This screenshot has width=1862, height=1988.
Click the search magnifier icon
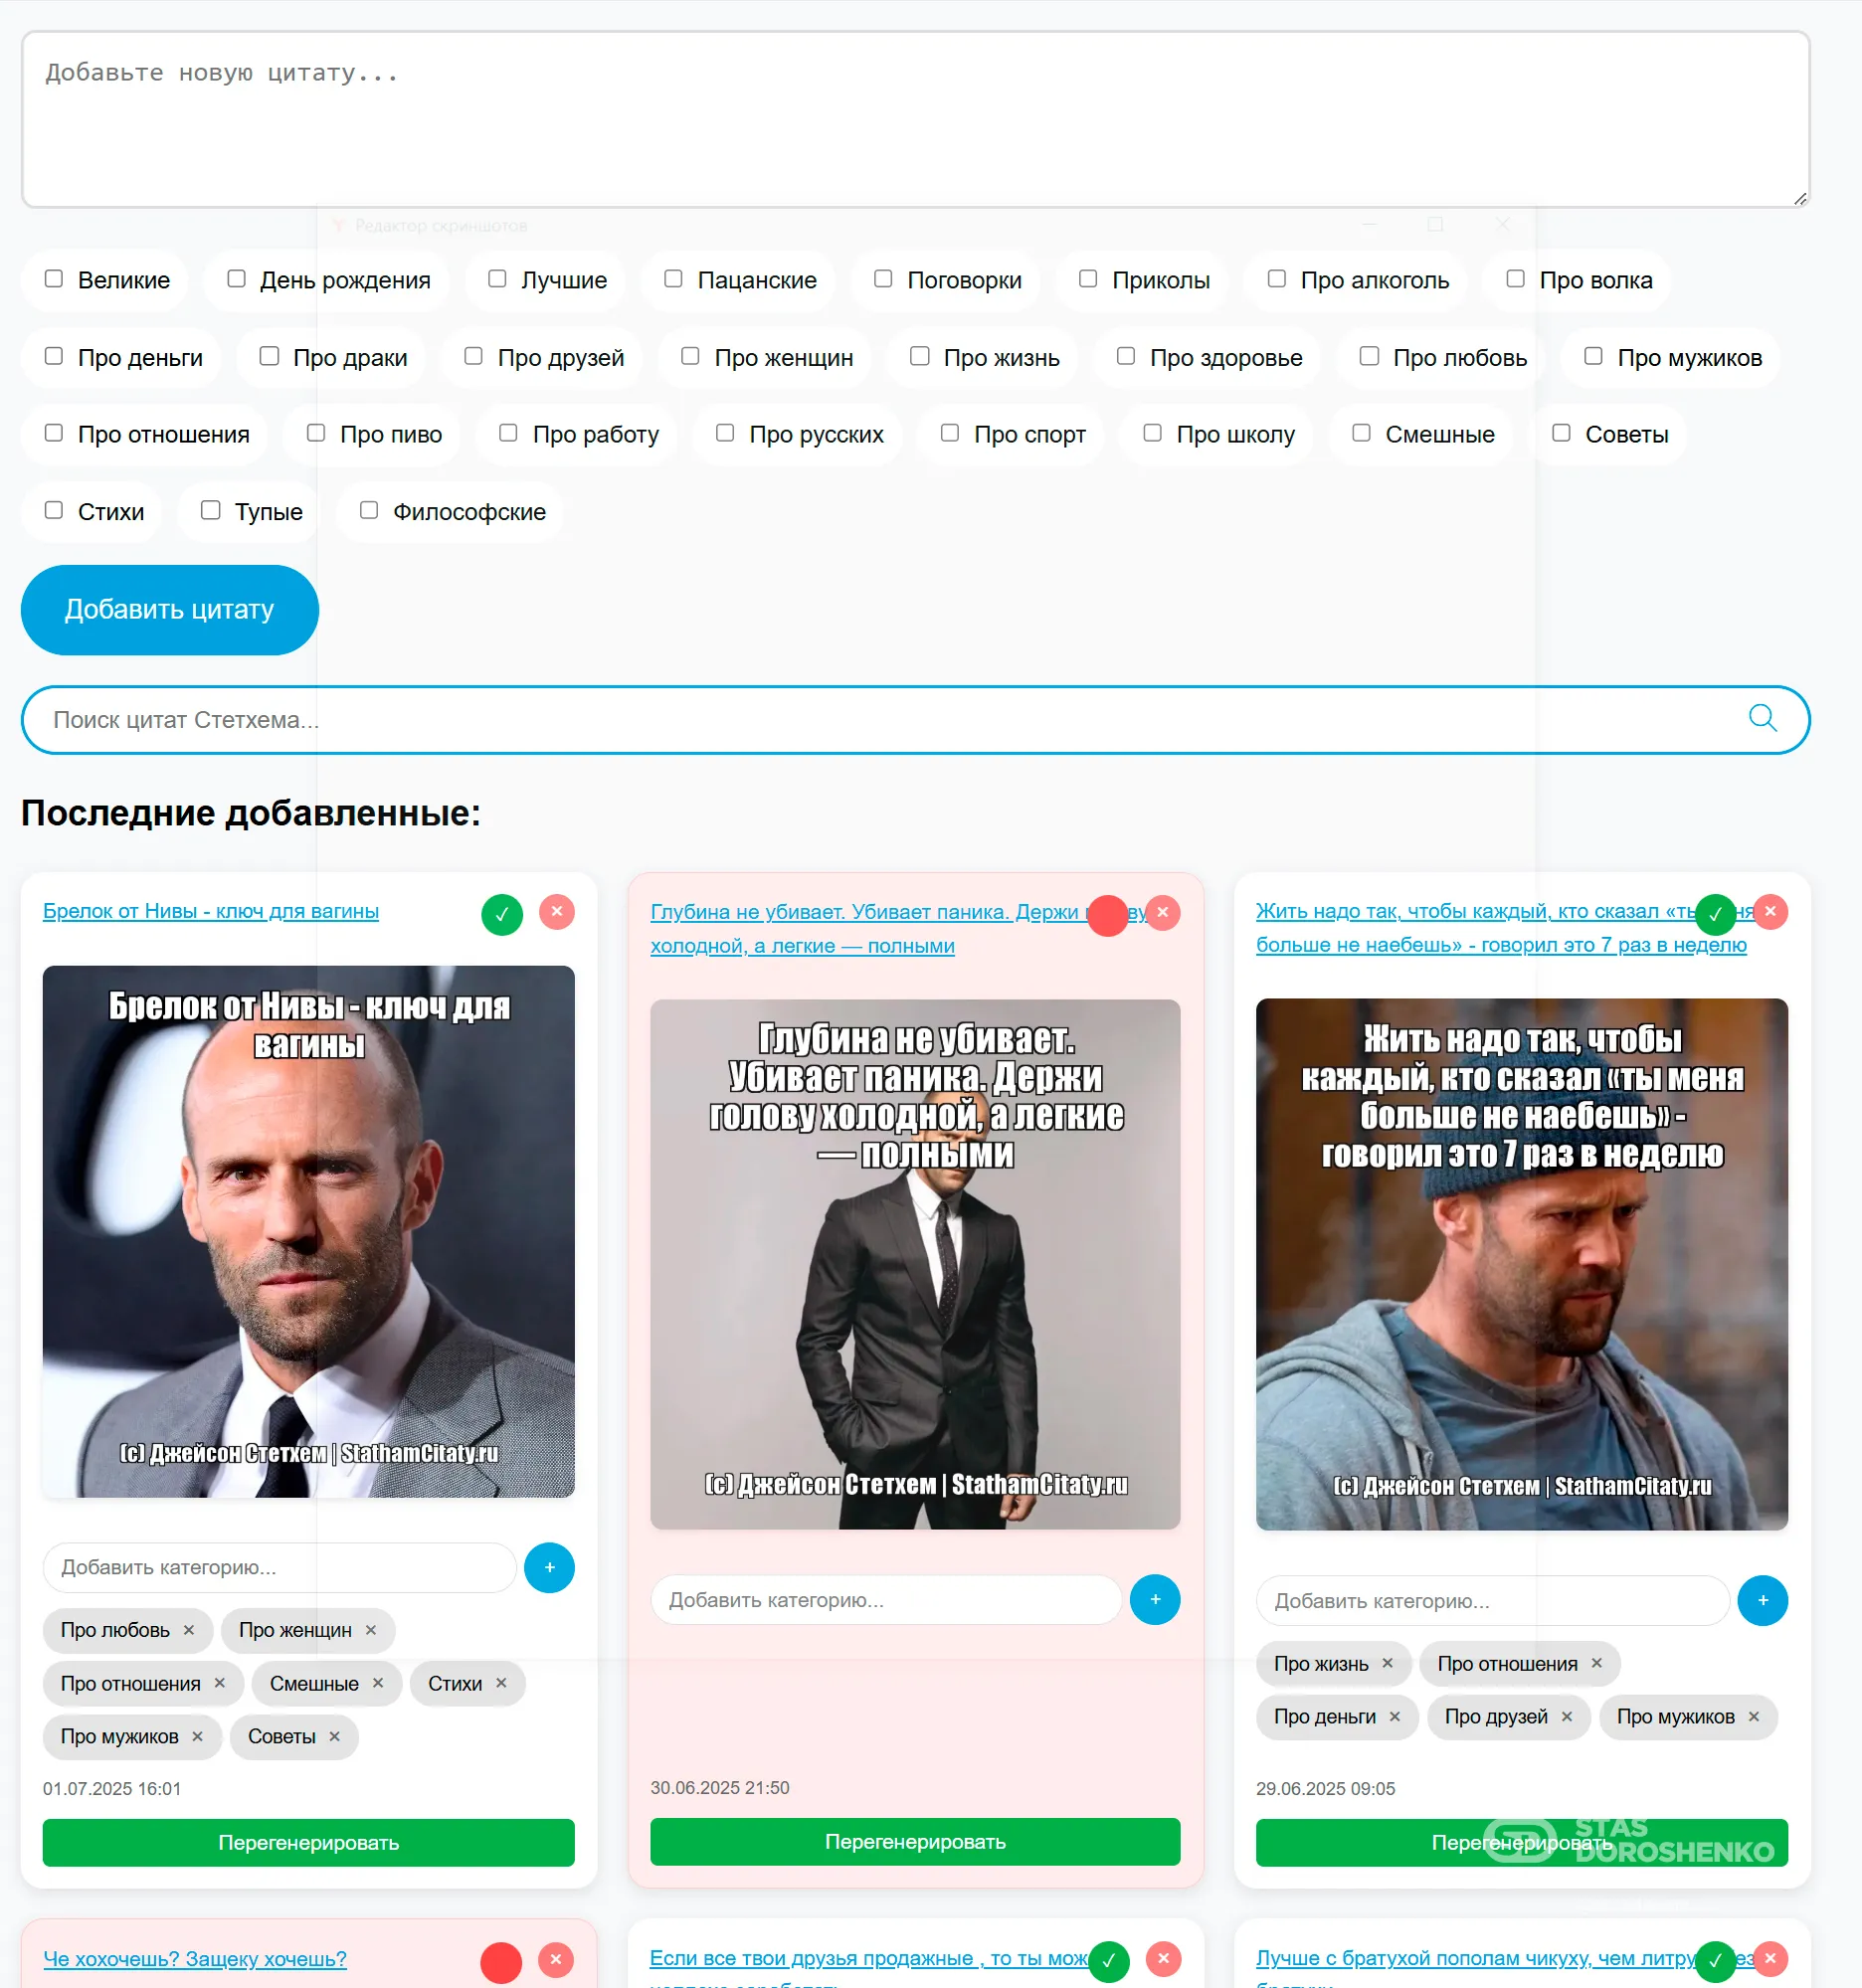coord(1762,719)
